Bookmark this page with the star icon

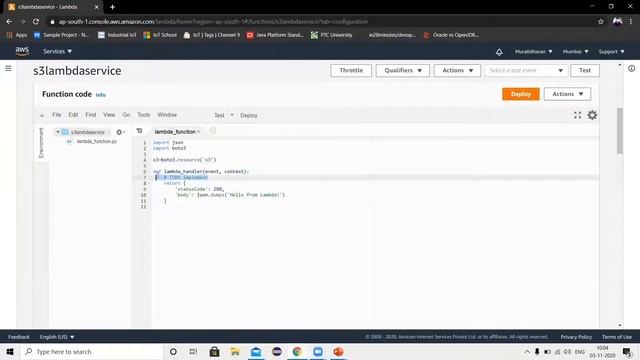tap(600, 22)
